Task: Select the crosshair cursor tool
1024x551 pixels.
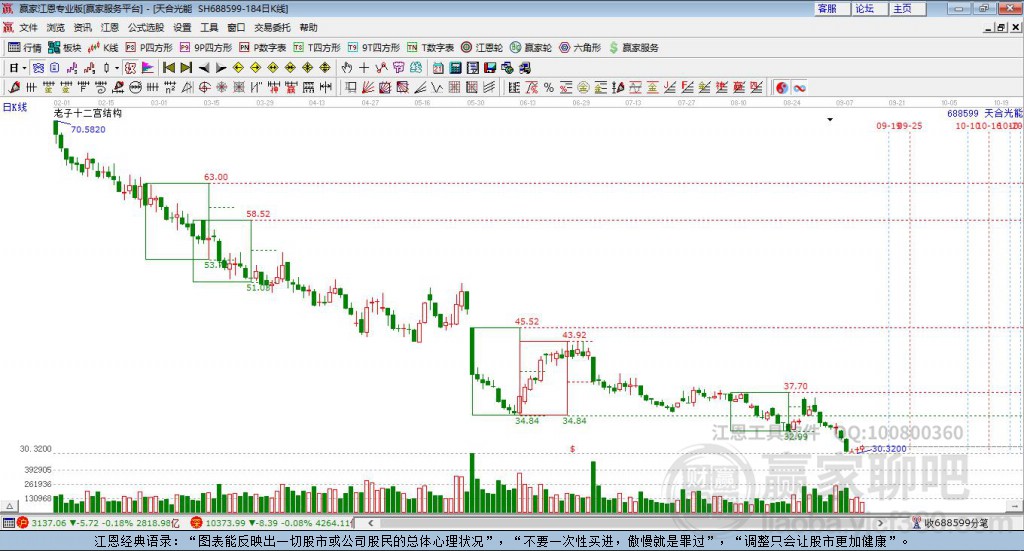Action: (364, 68)
